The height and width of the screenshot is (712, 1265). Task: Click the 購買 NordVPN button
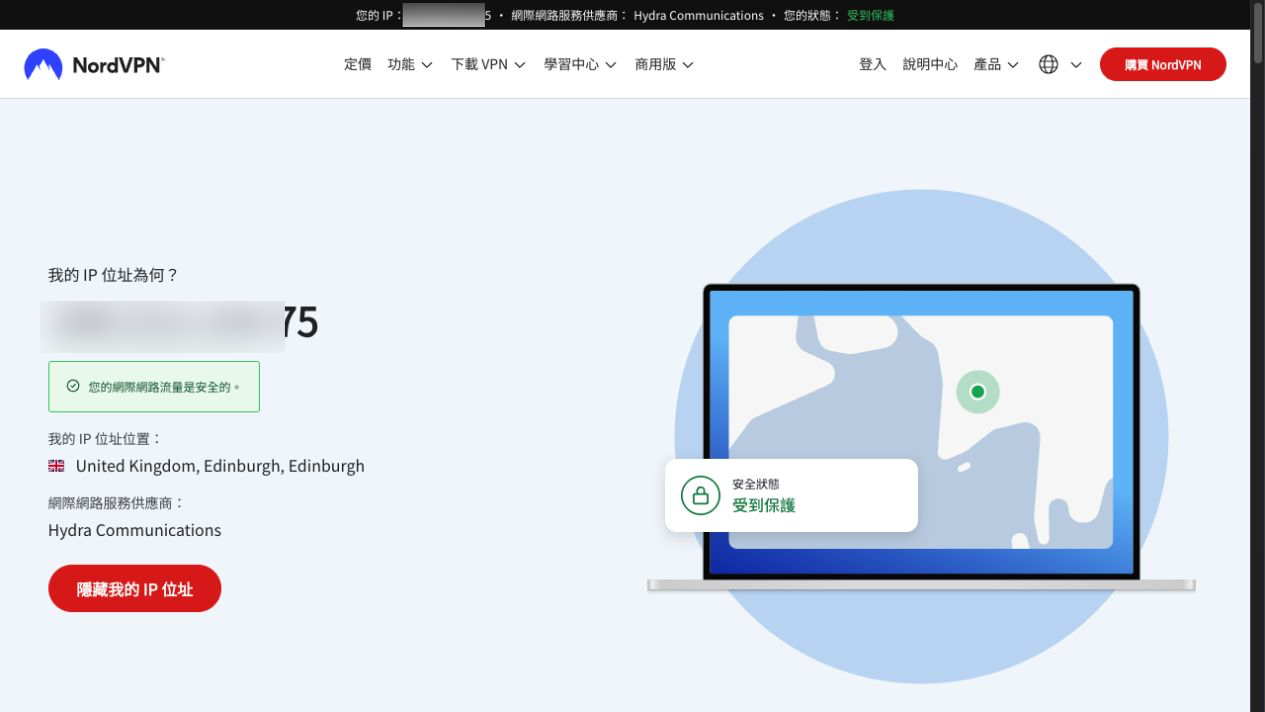click(x=1162, y=65)
